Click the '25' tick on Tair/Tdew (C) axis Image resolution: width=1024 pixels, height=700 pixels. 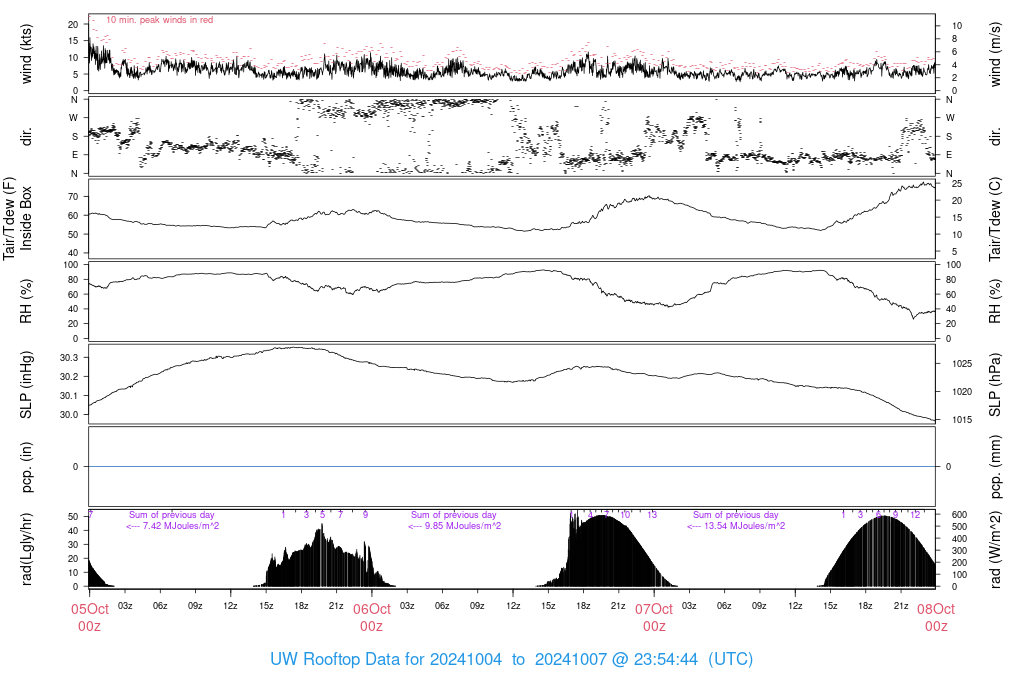point(957,184)
